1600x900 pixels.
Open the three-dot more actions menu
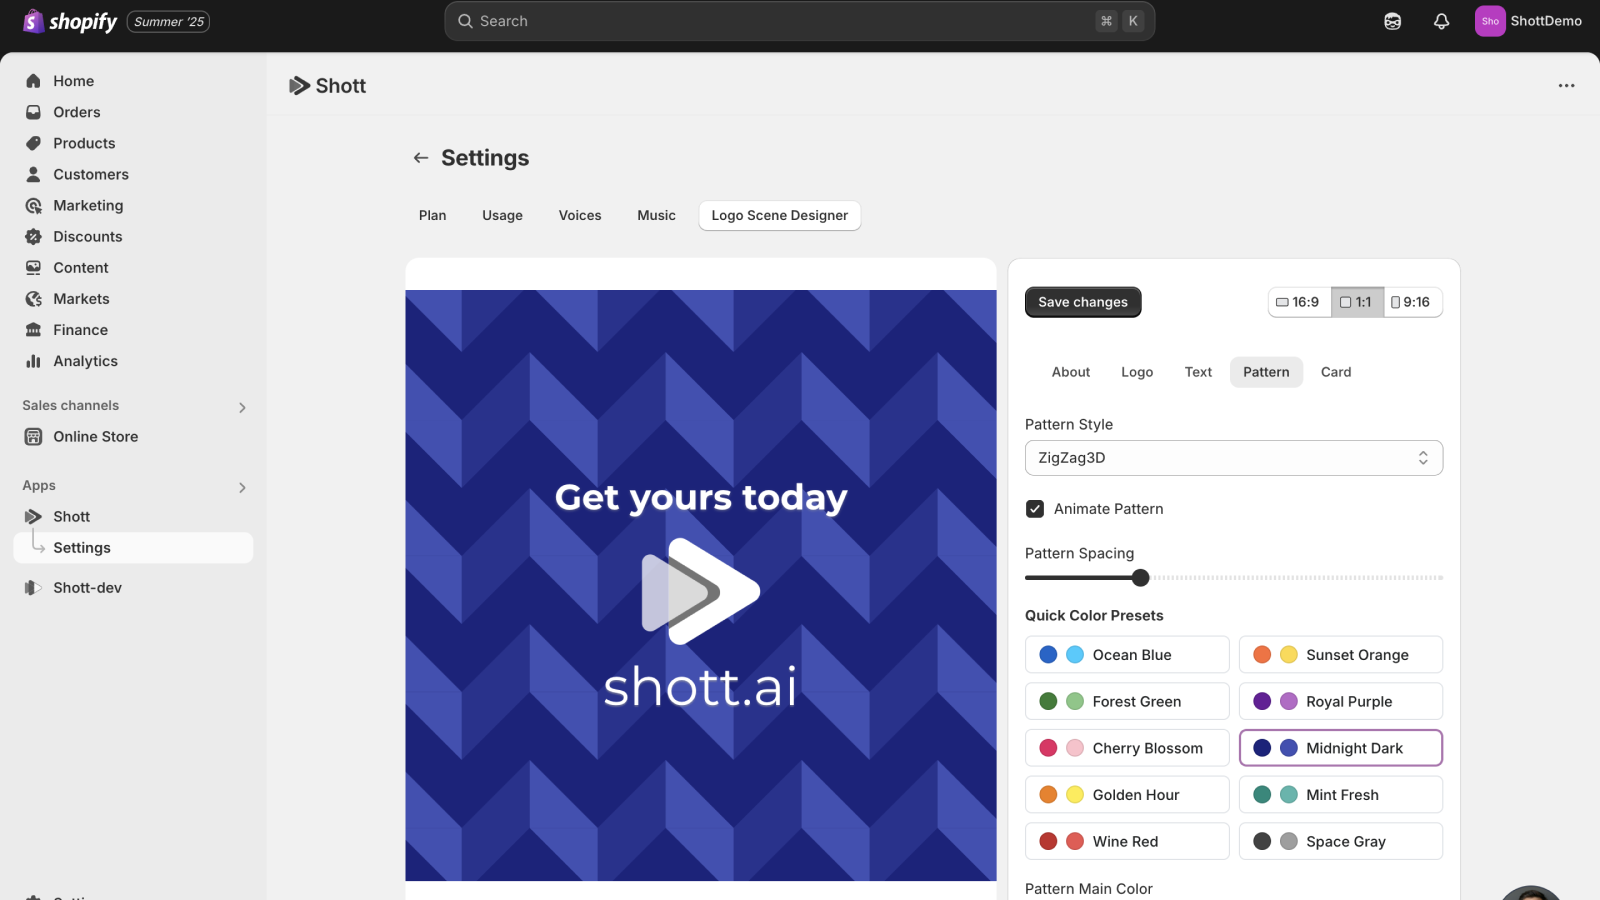point(1566,86)
